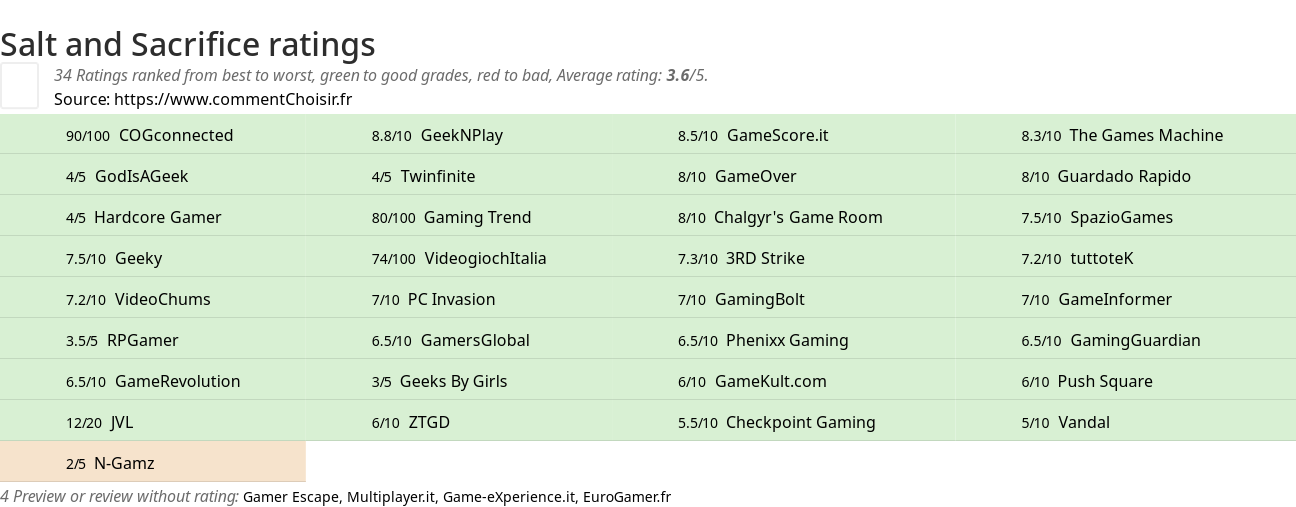Open the Twinfinite review entry

(459, 176)
